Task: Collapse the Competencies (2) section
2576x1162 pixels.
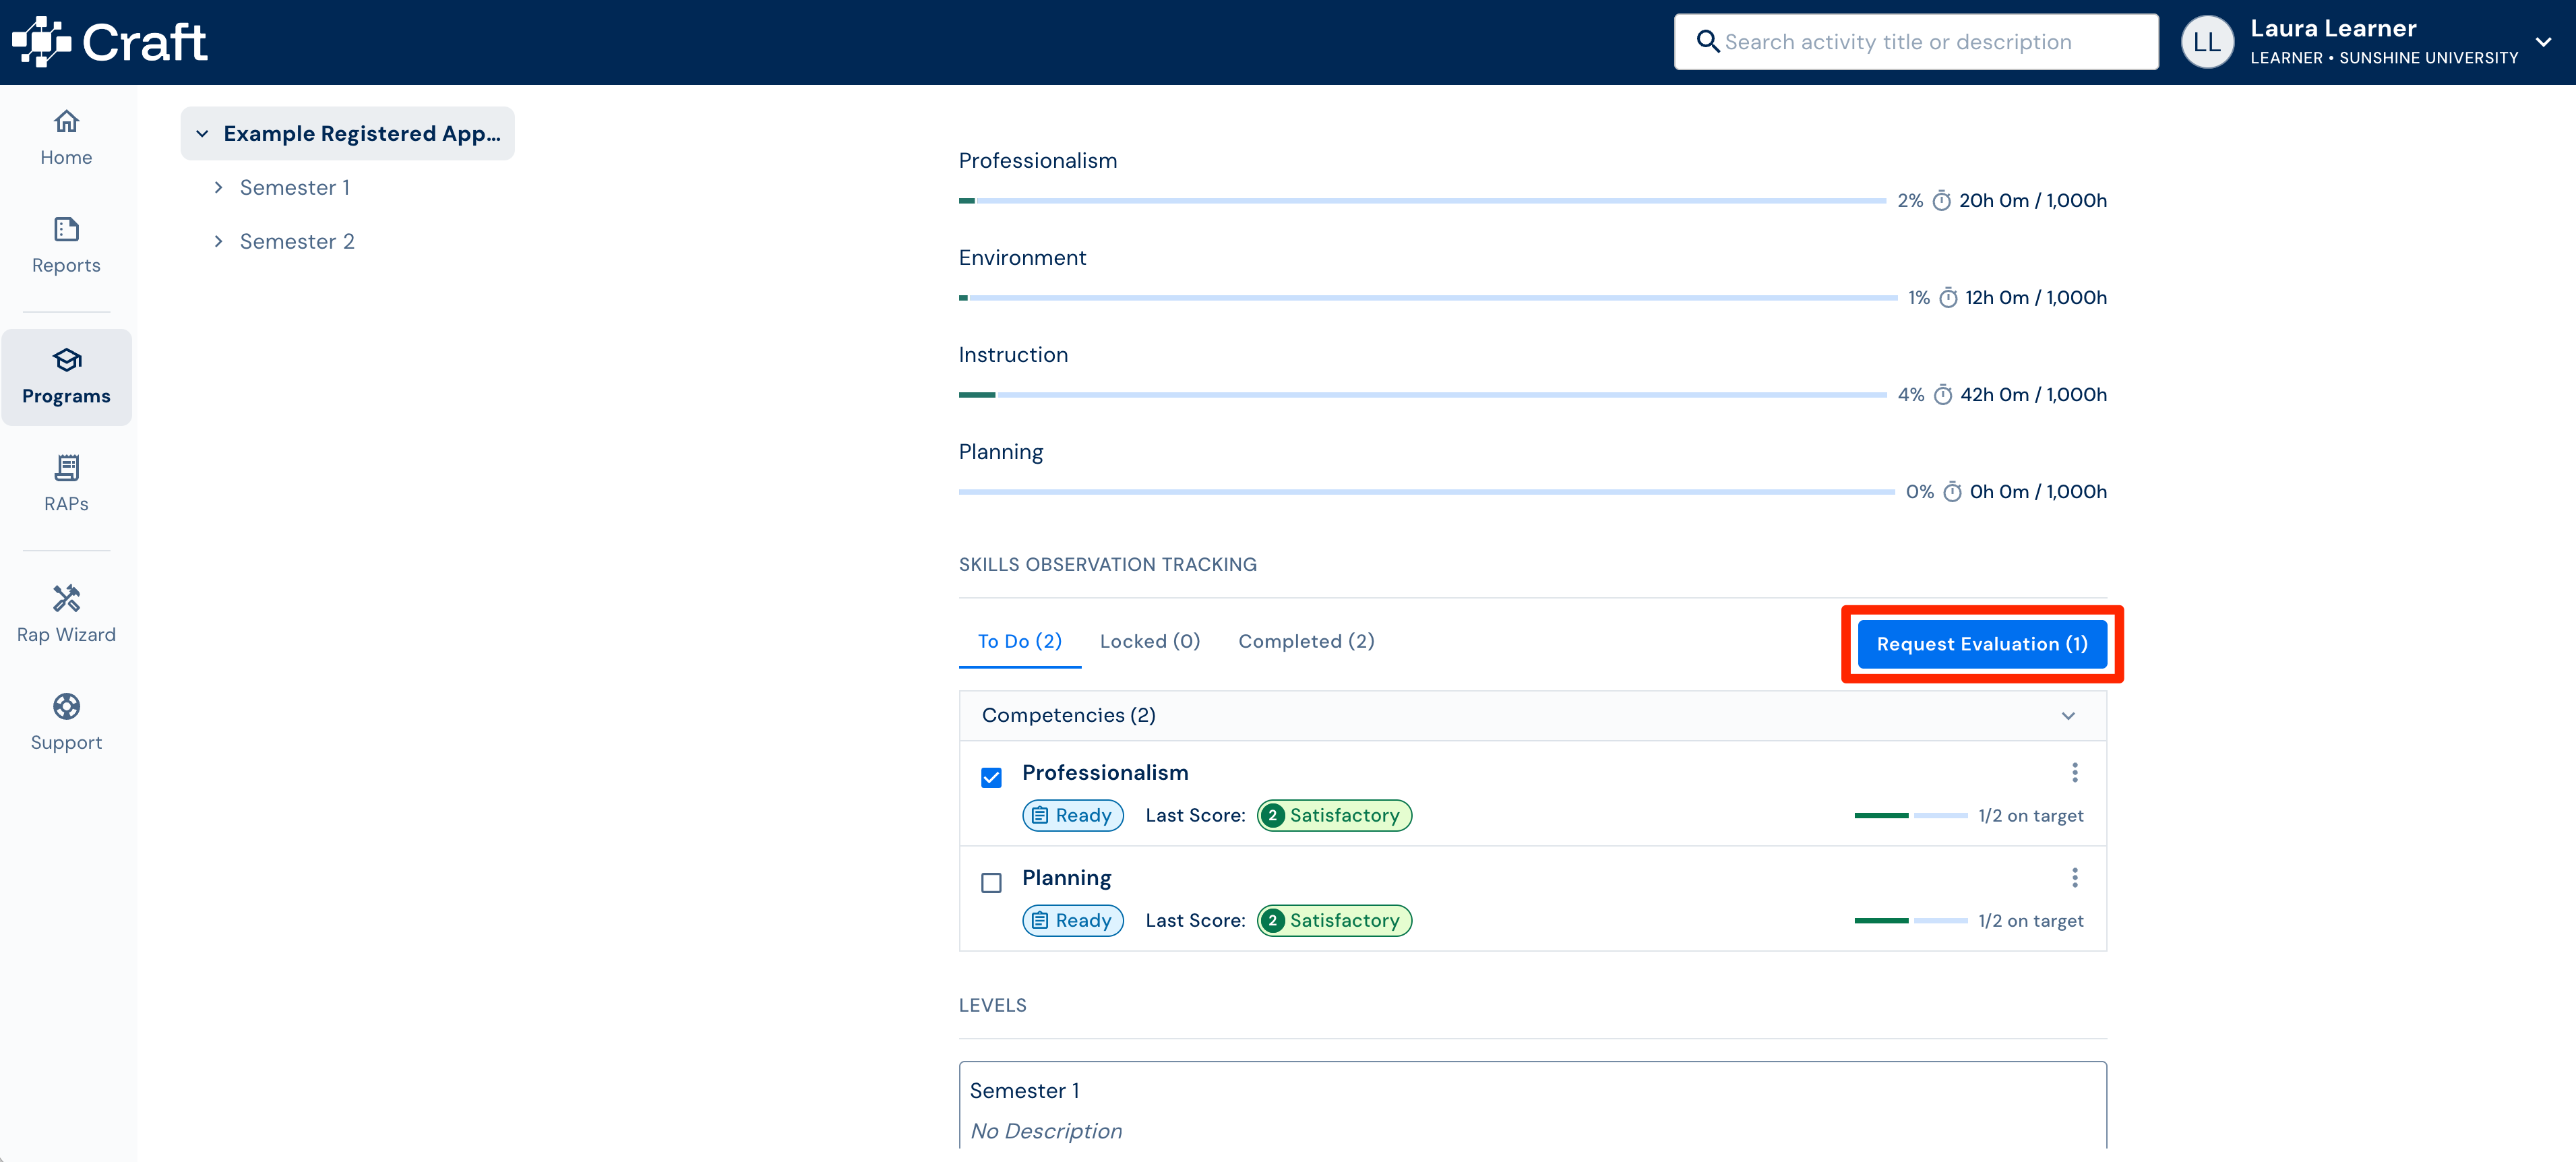Action: [2068, 715]
